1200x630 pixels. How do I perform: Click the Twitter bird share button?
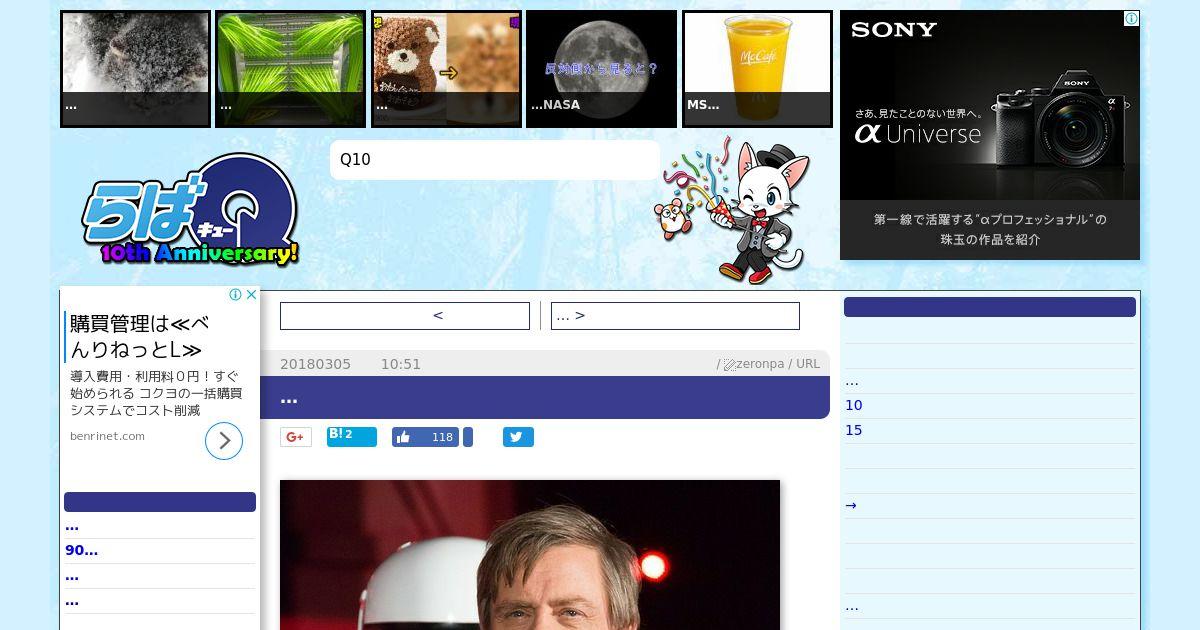pos(518,437)
